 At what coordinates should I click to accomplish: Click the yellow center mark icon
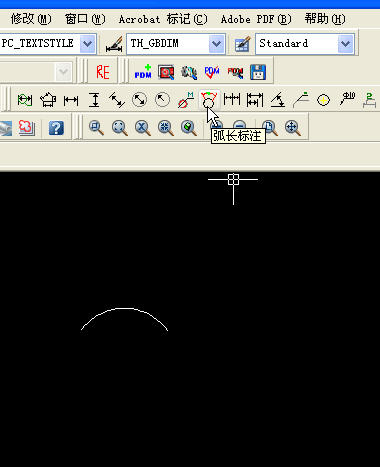(x=323, y=100)
